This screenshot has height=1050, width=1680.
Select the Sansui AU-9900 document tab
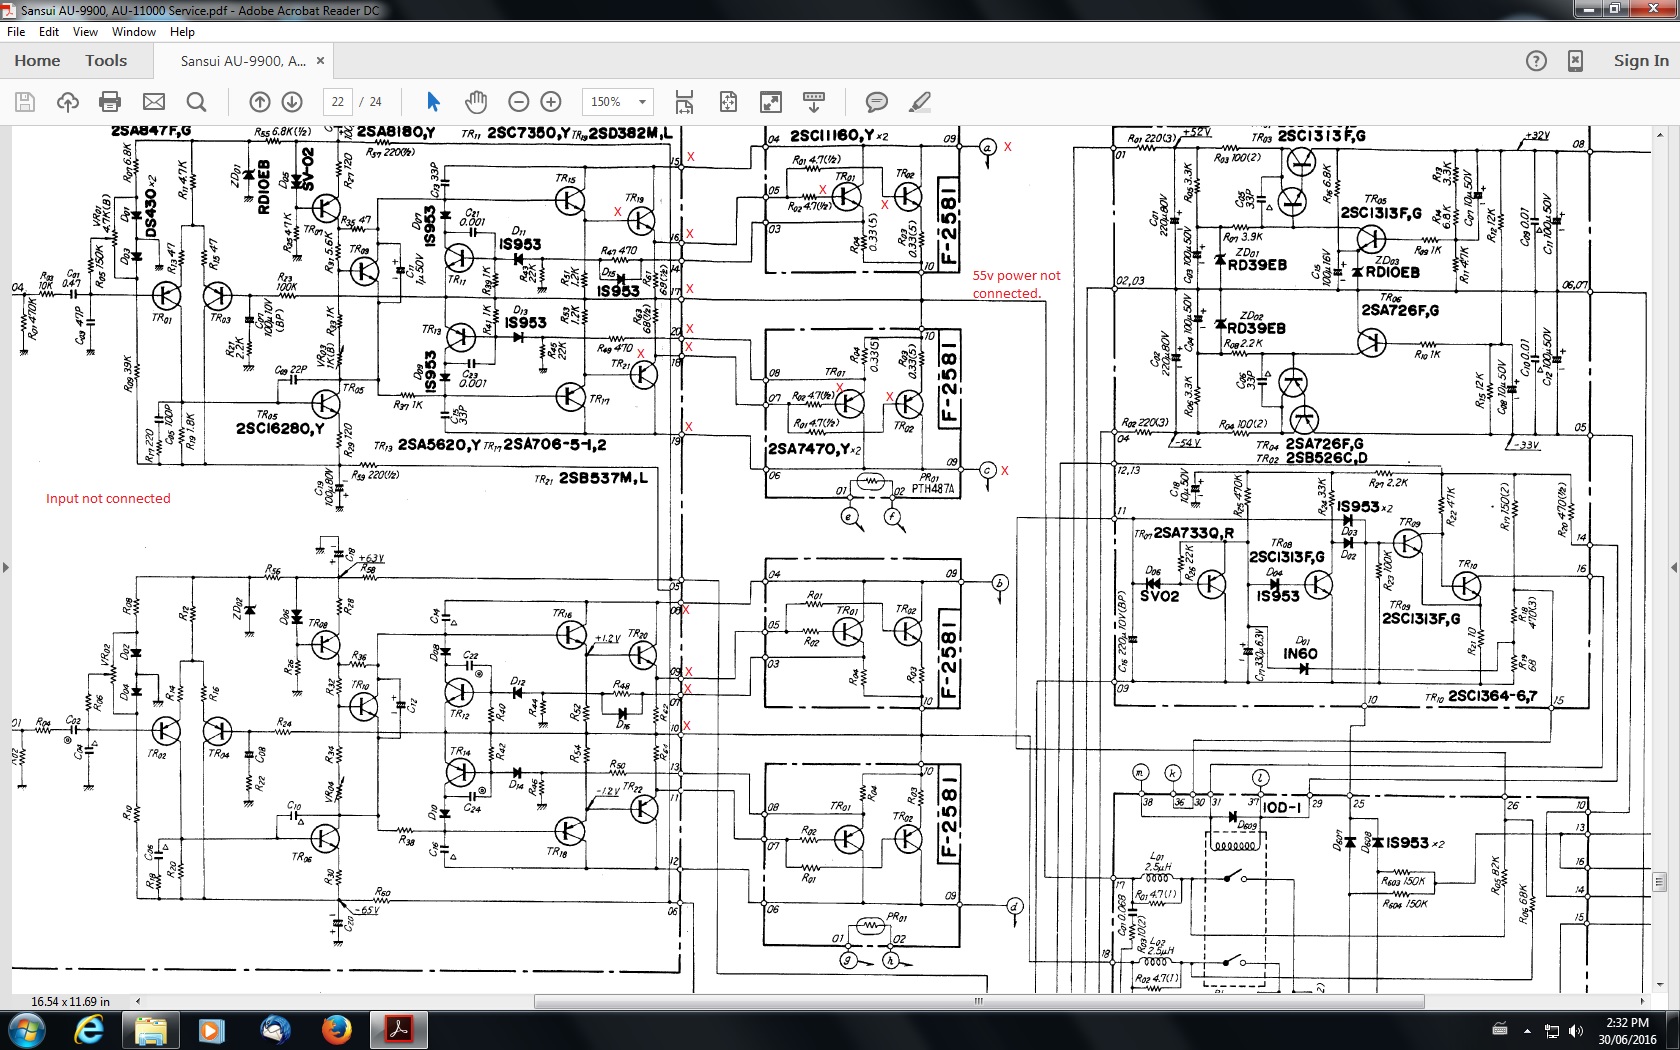[243, 61]
